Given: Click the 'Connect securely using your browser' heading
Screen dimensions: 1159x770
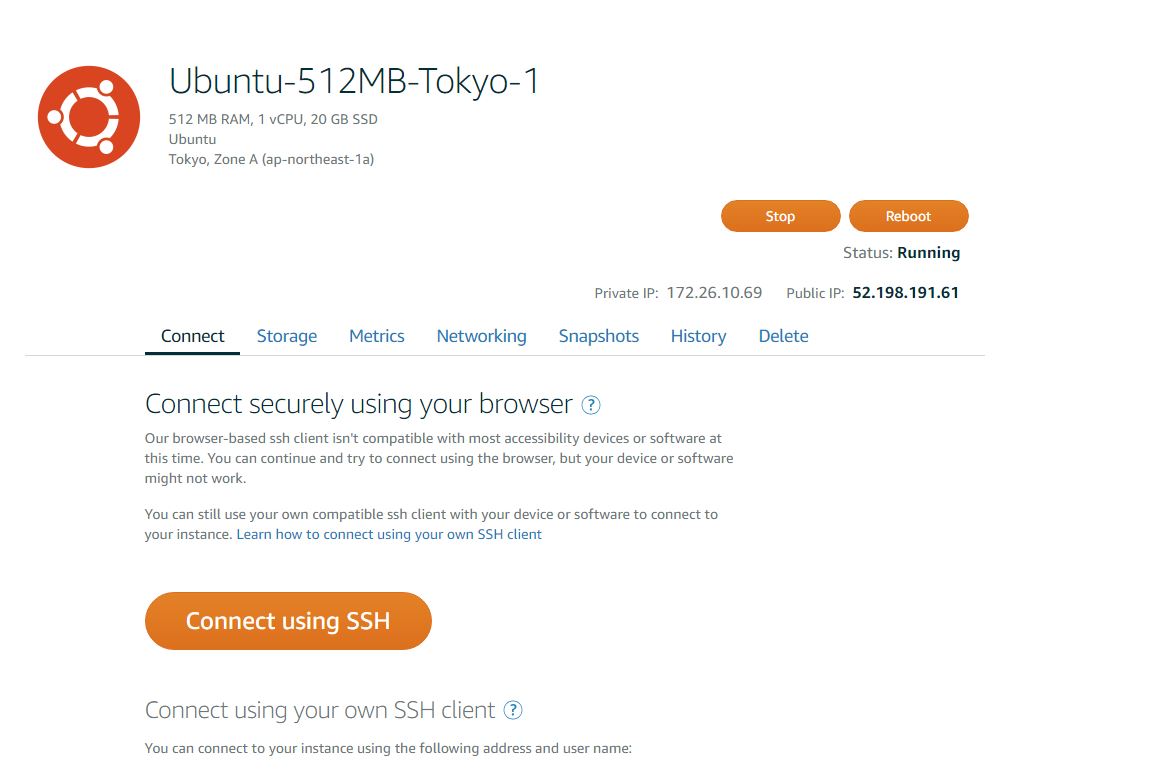Looking at the screenshot, I should (x=358, y=404).
